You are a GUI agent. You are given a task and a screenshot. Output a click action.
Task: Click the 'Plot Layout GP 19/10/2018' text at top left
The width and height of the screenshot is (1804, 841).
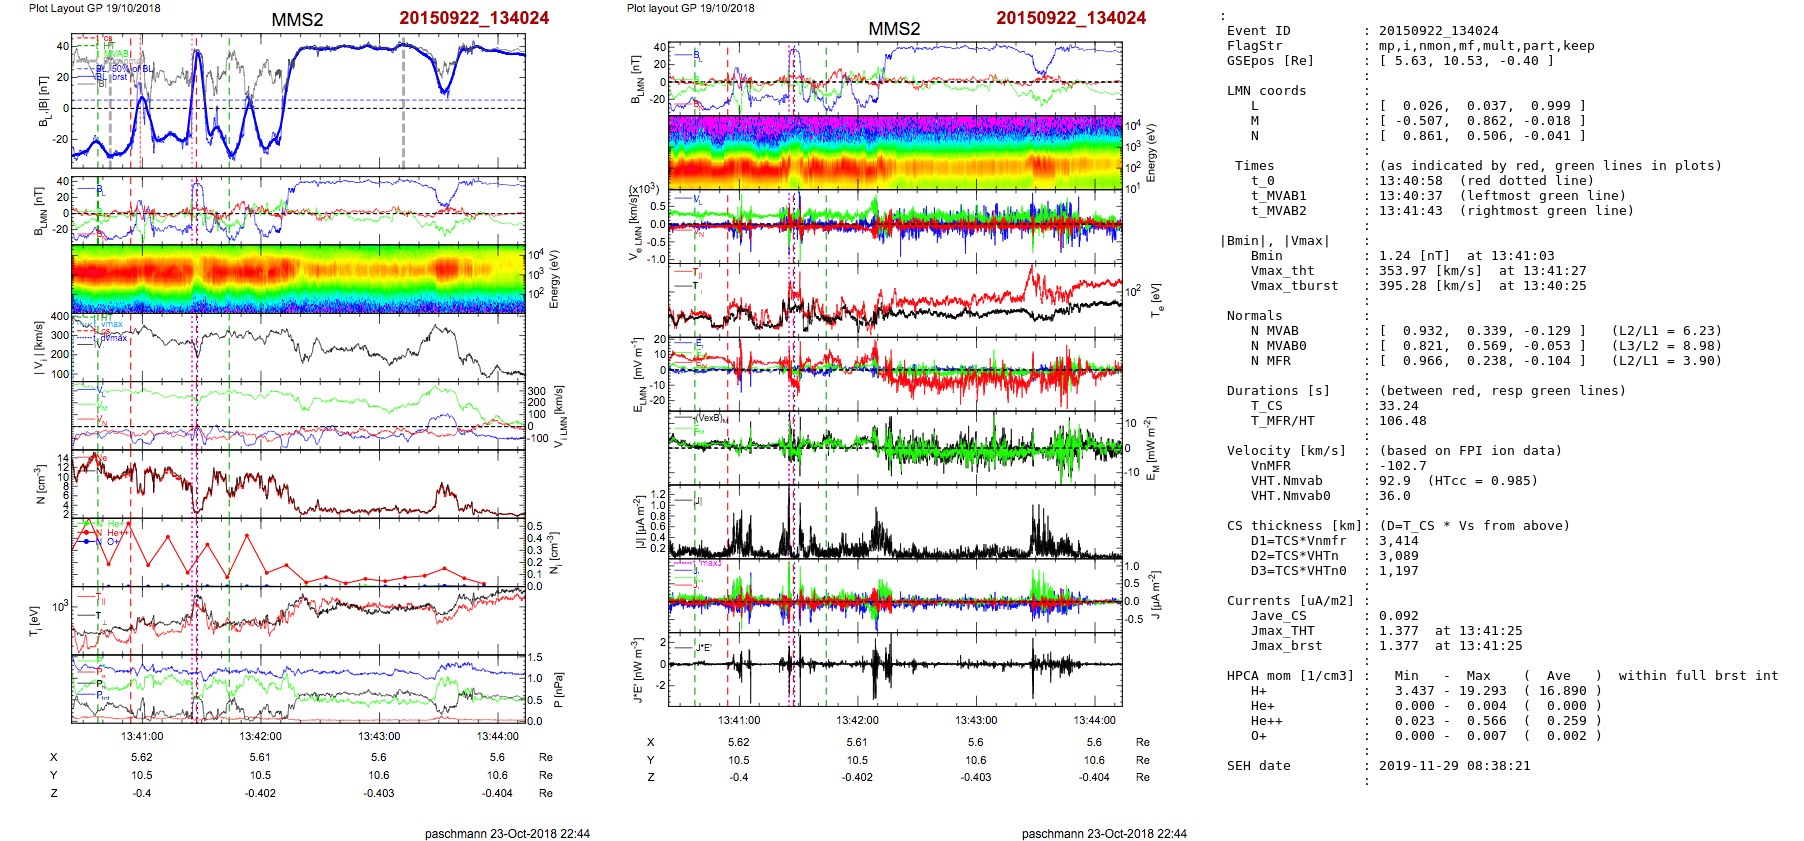[x=94, y=8]
